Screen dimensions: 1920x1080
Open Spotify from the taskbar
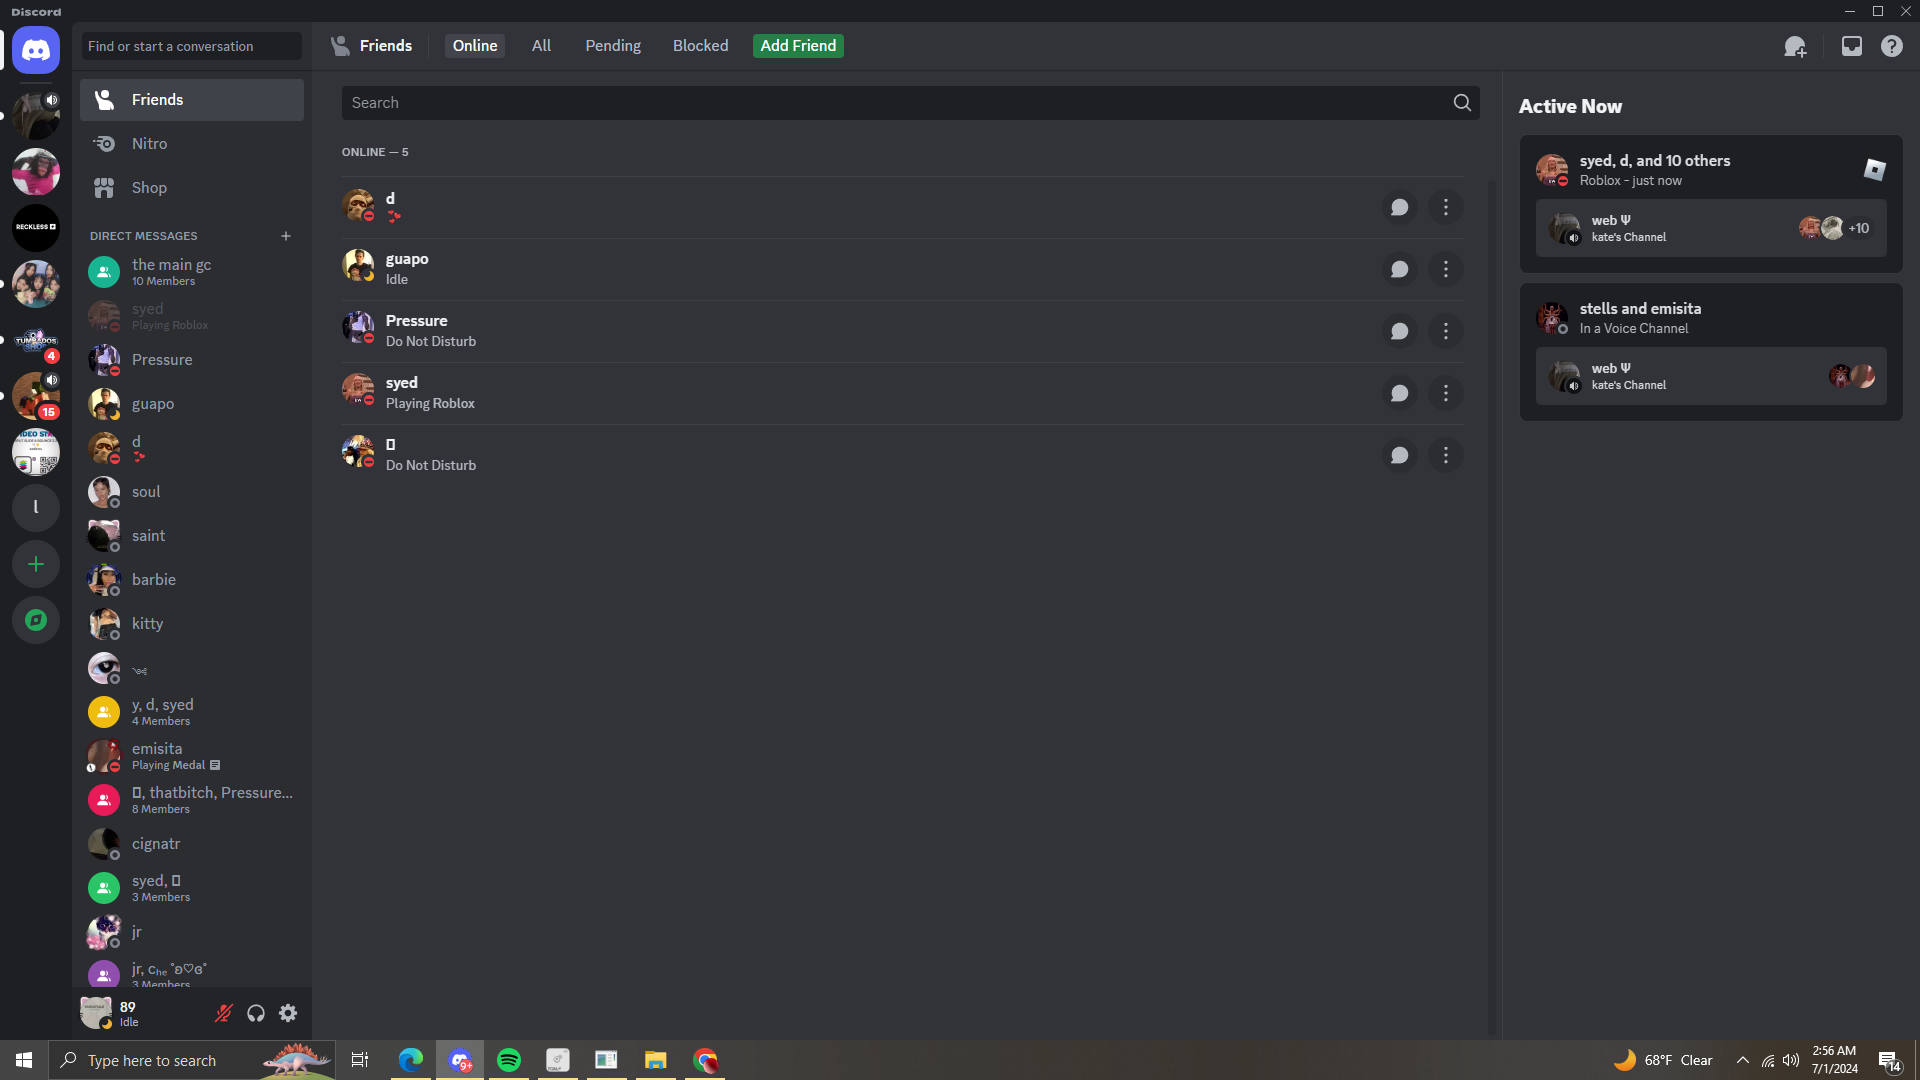tap(509, 1060)
